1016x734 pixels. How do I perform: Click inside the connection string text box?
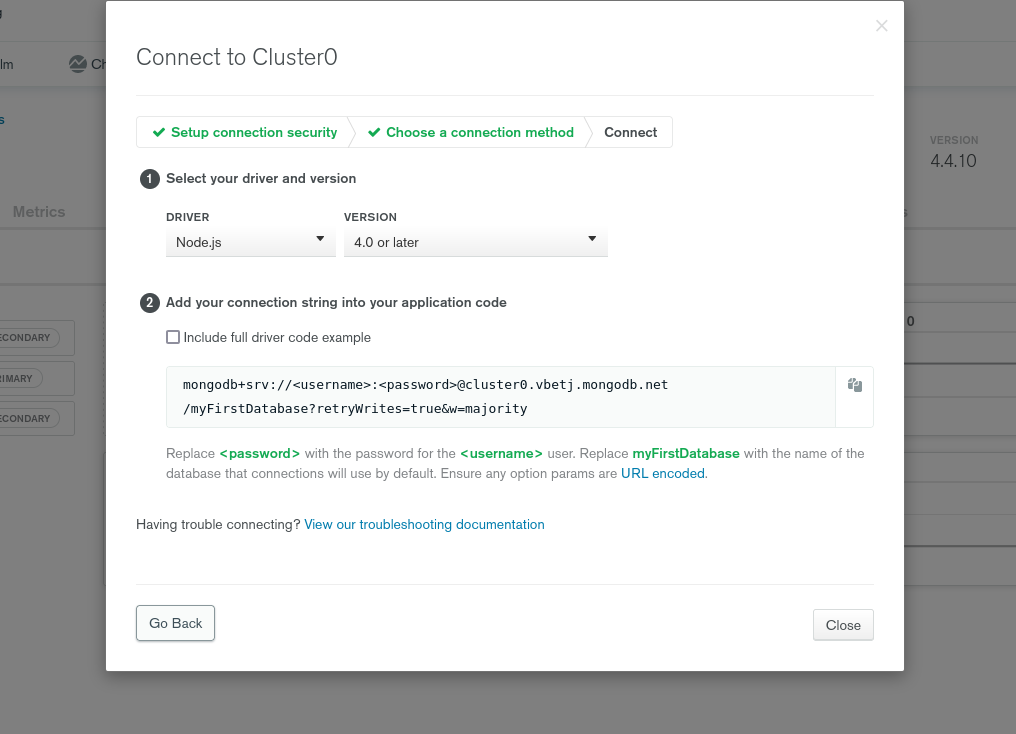click(x=501, y=397)
